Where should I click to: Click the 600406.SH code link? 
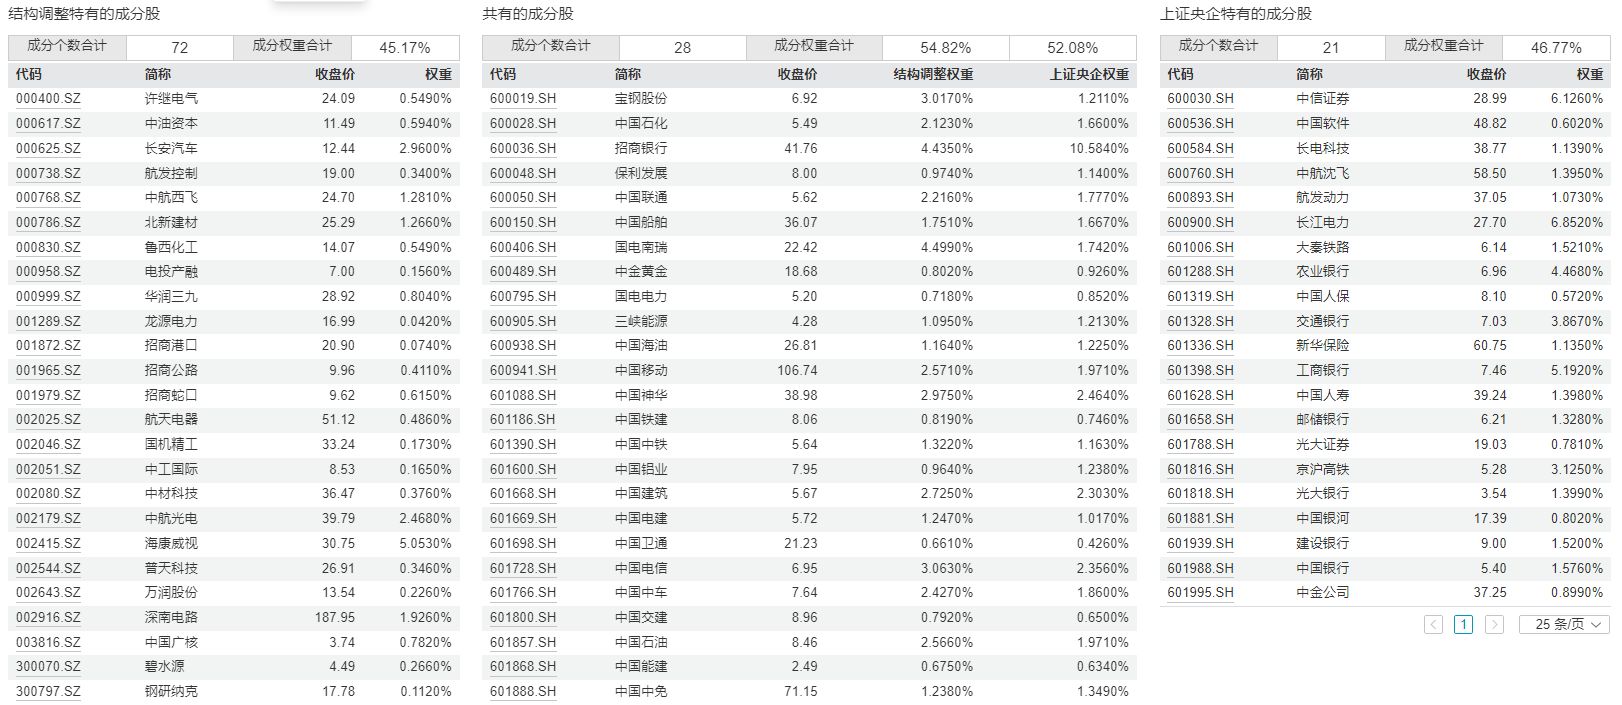tap(523, 247)
